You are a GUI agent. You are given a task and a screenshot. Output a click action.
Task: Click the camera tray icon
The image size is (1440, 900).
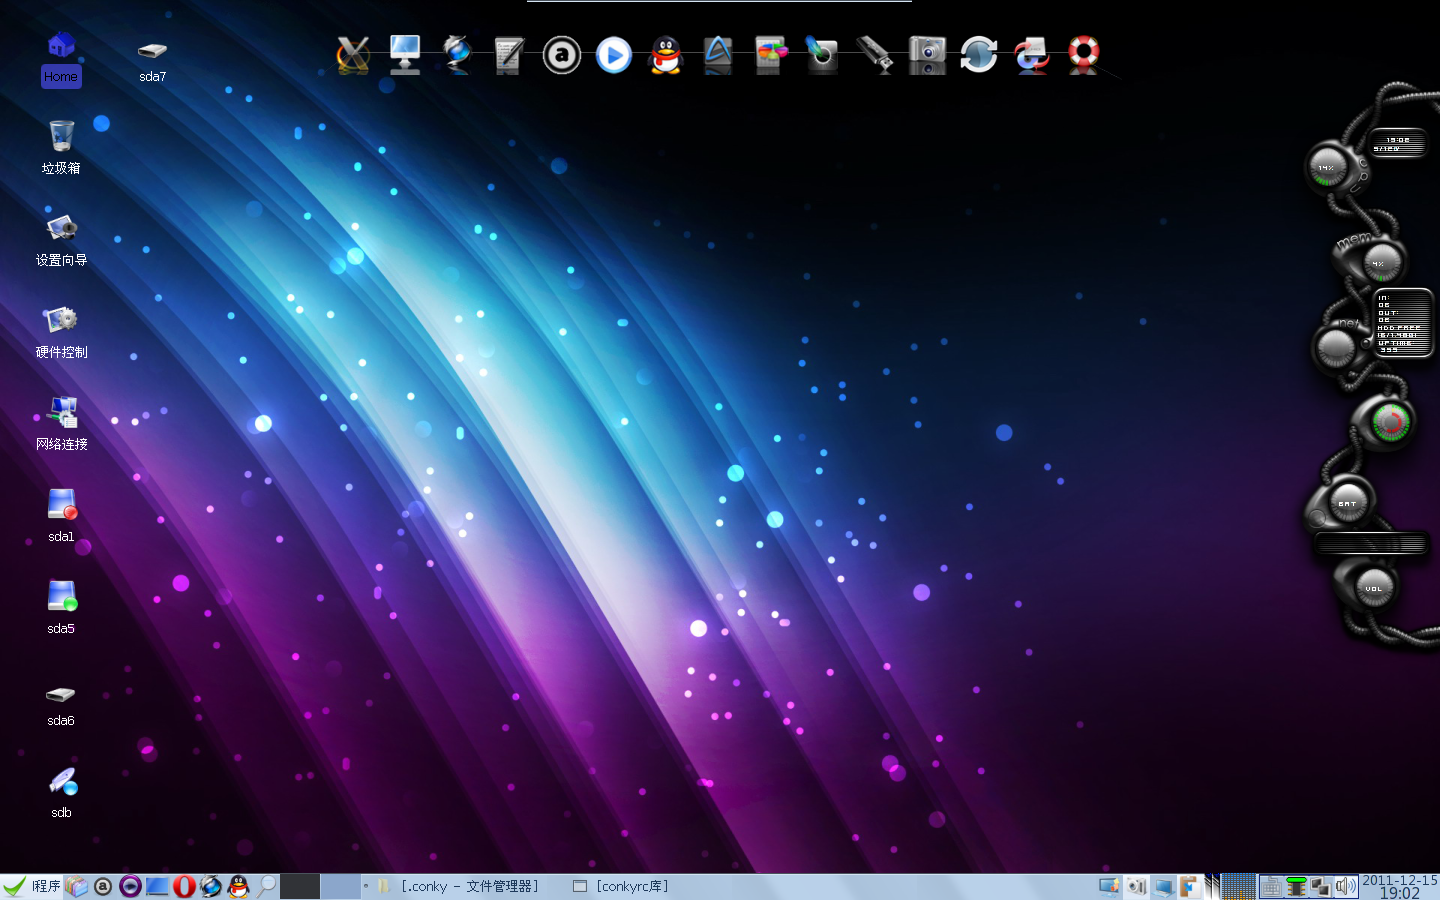pyautogui.click(x=1136, y=886)
